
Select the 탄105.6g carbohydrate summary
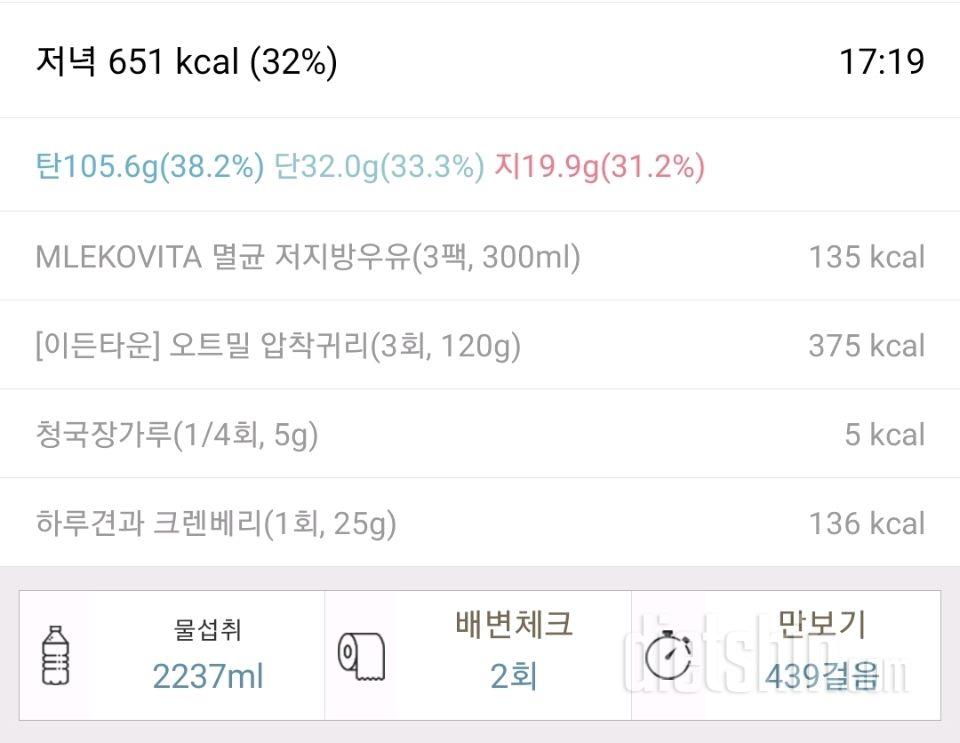(150, 166)
